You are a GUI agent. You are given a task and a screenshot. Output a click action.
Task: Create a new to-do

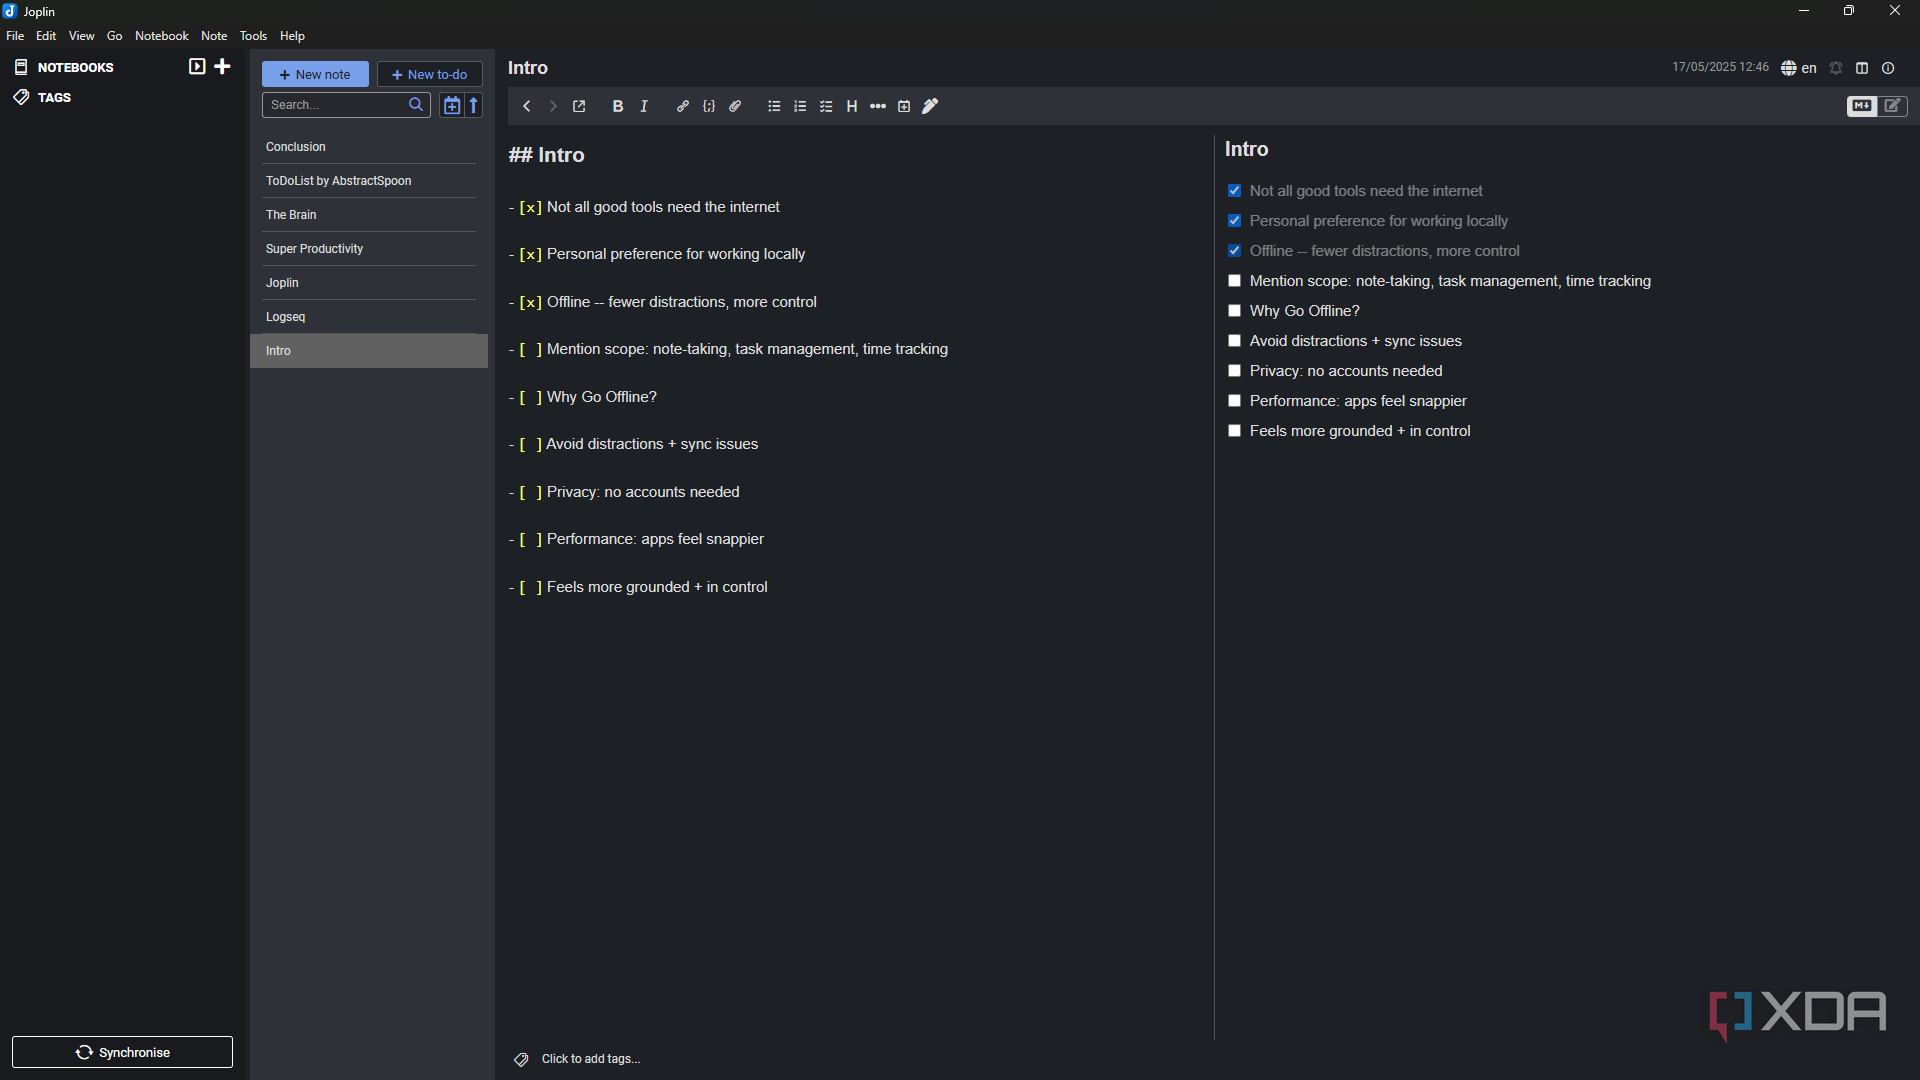[x=430, y=74]
